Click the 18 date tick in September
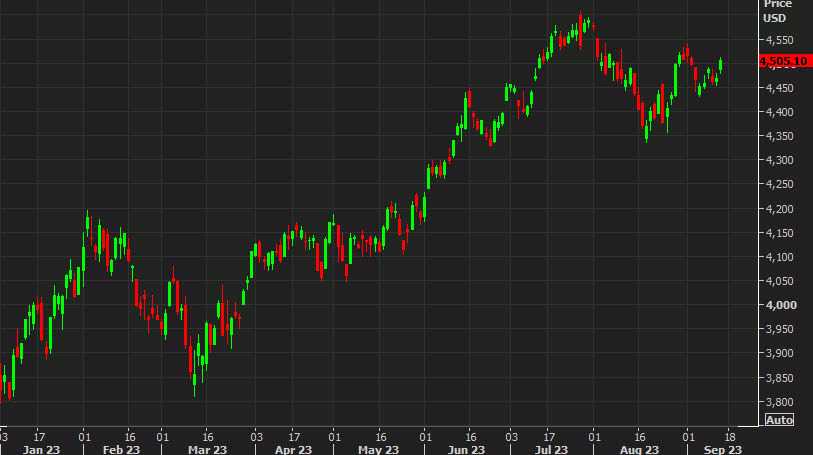This screenshot has width=813, height=455. pyautogui.click(x=730, y=436)
